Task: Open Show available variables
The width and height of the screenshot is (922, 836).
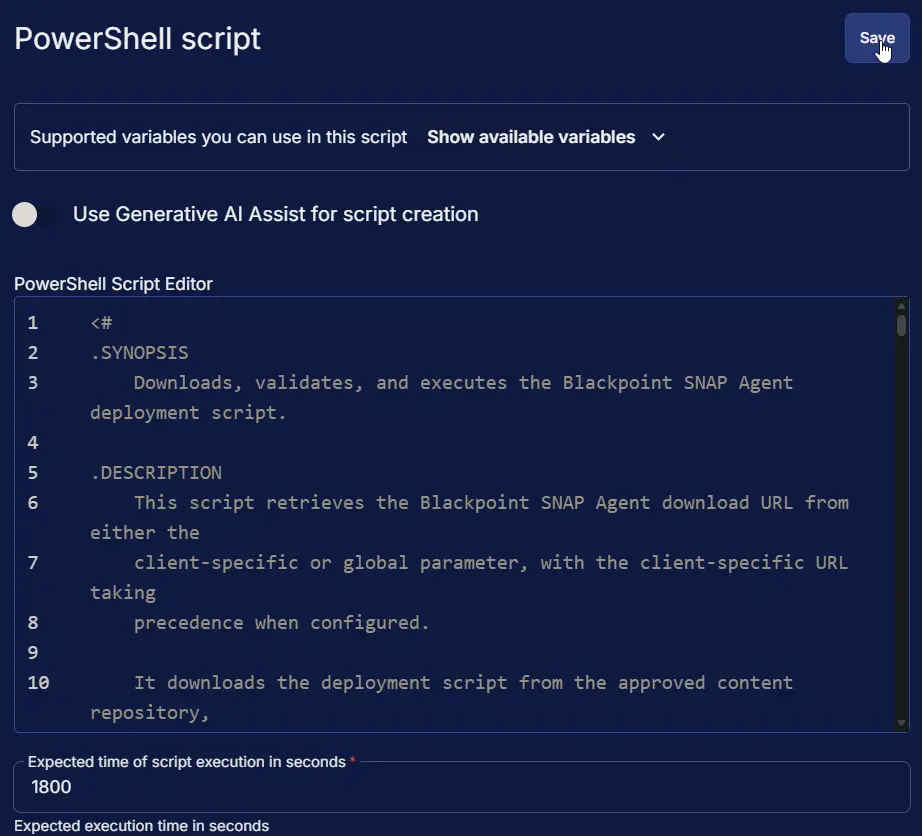Action: [x=530, y=137]
